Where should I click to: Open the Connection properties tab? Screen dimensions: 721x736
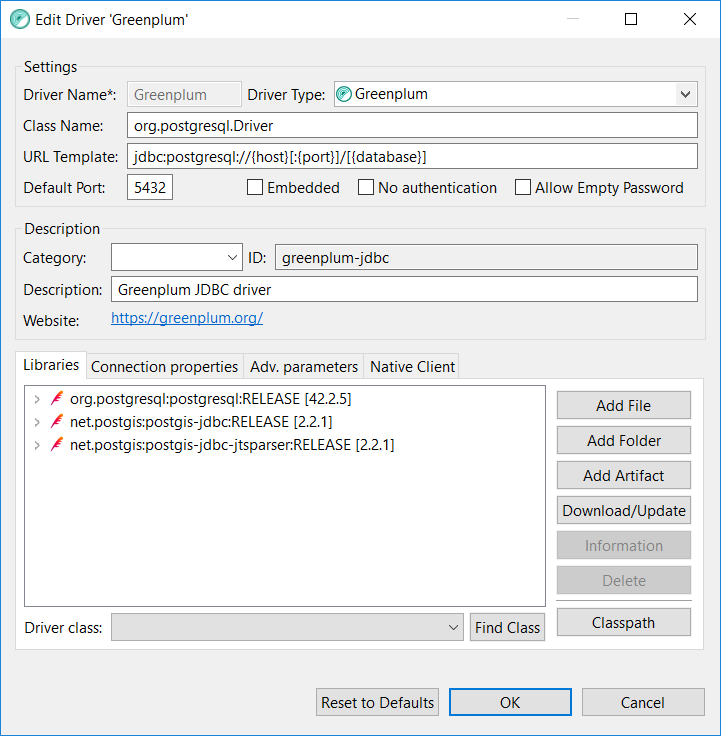coord(164,367)
